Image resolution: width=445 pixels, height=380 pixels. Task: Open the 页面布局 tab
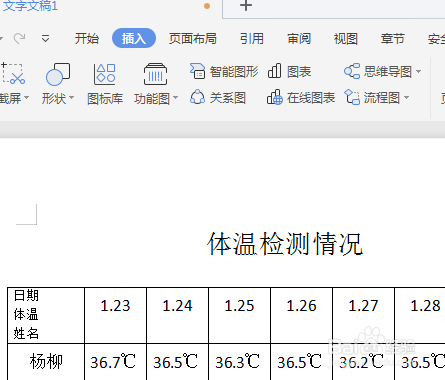(193, 39)
